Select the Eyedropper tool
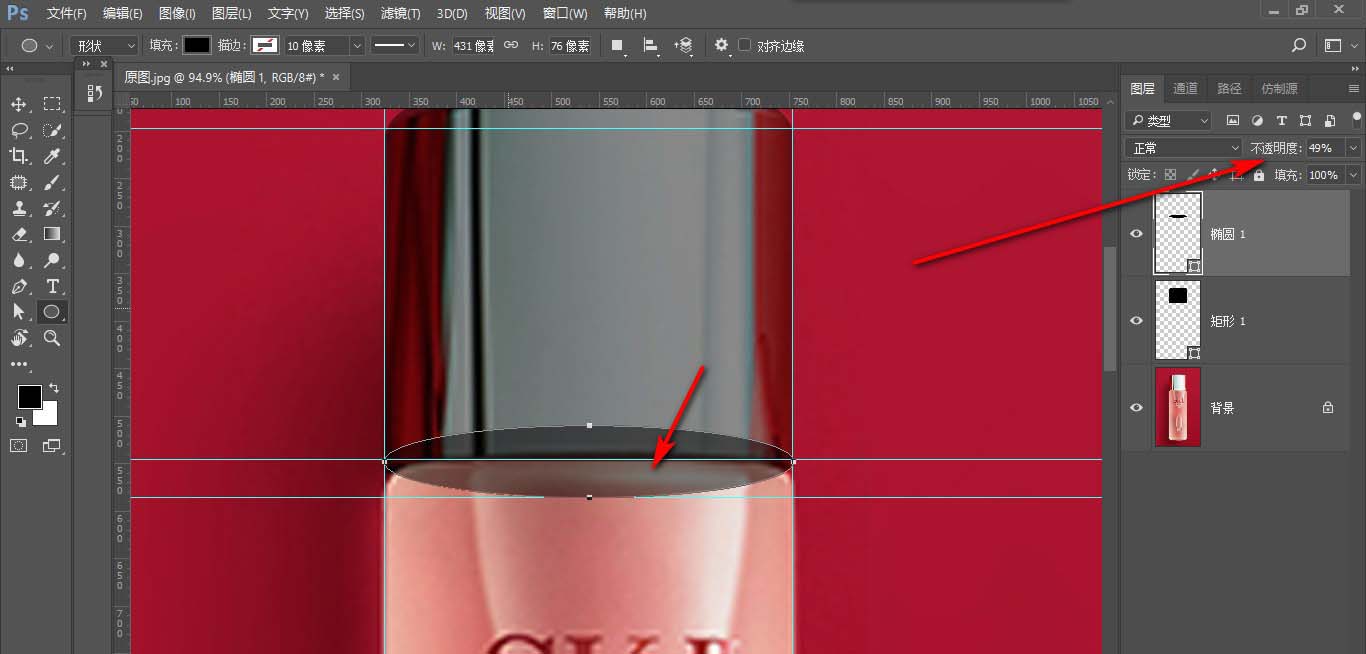The width and height of the screenshot is (1366, 654). coord(52,156)
